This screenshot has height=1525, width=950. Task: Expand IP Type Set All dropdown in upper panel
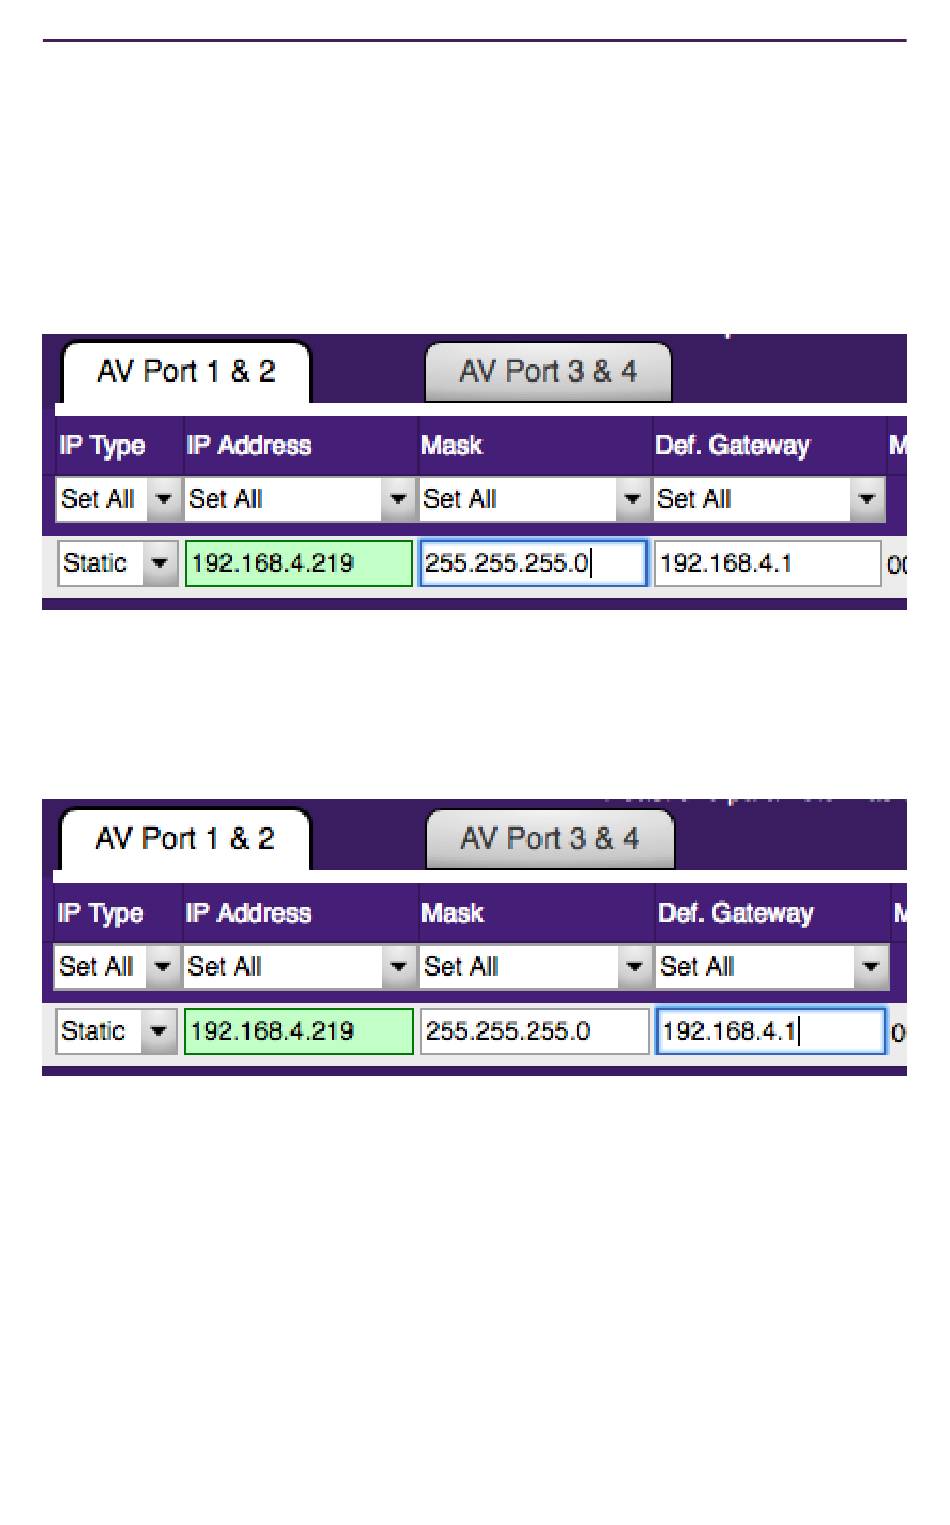click(117, 498)
